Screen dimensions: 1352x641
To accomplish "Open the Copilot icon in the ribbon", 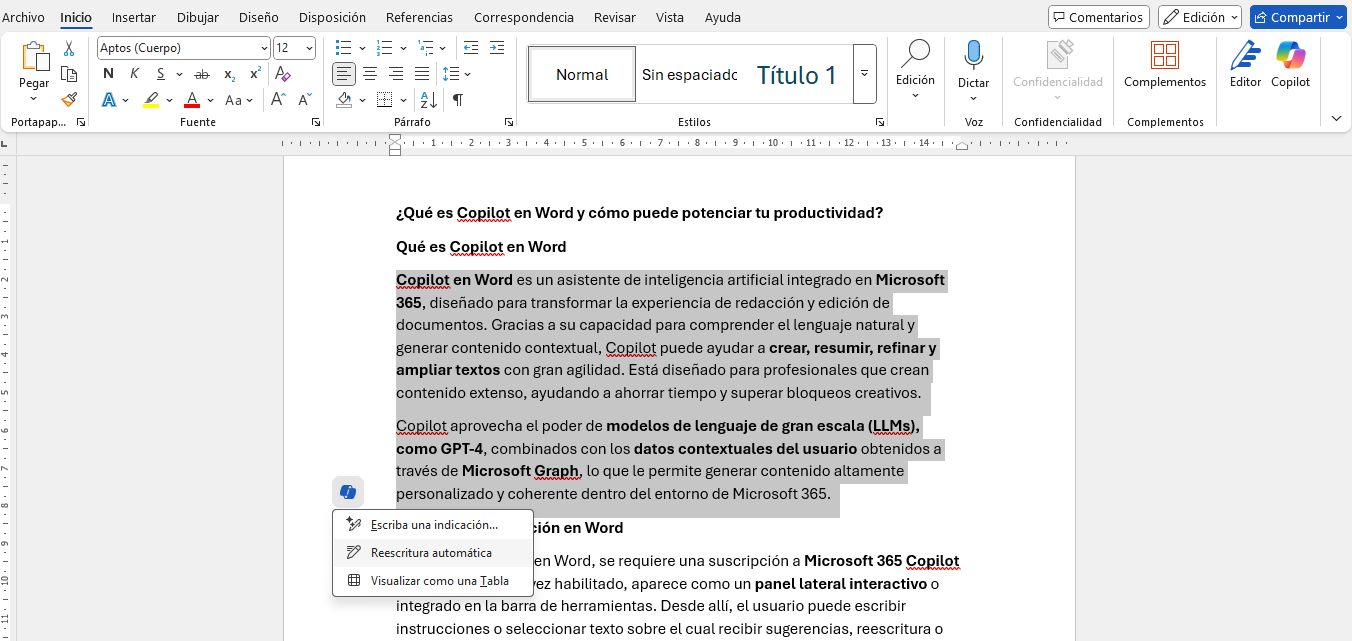I will 1290,55.
